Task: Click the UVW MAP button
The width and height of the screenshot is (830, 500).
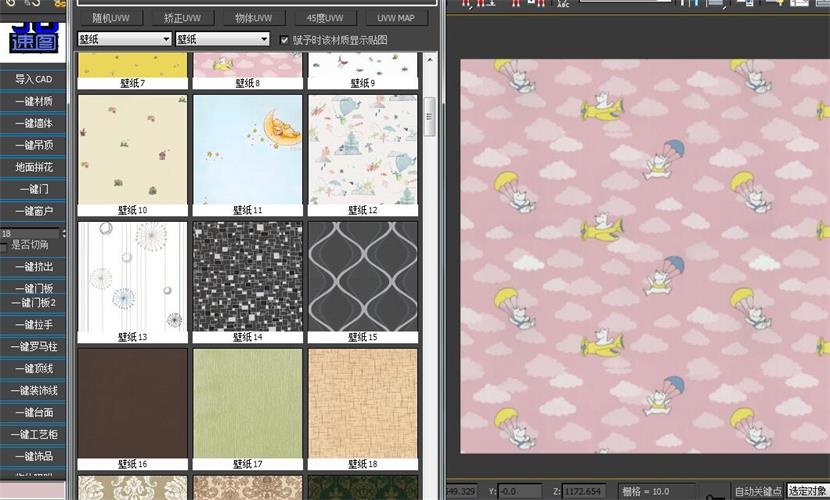Action: [396, 18]
